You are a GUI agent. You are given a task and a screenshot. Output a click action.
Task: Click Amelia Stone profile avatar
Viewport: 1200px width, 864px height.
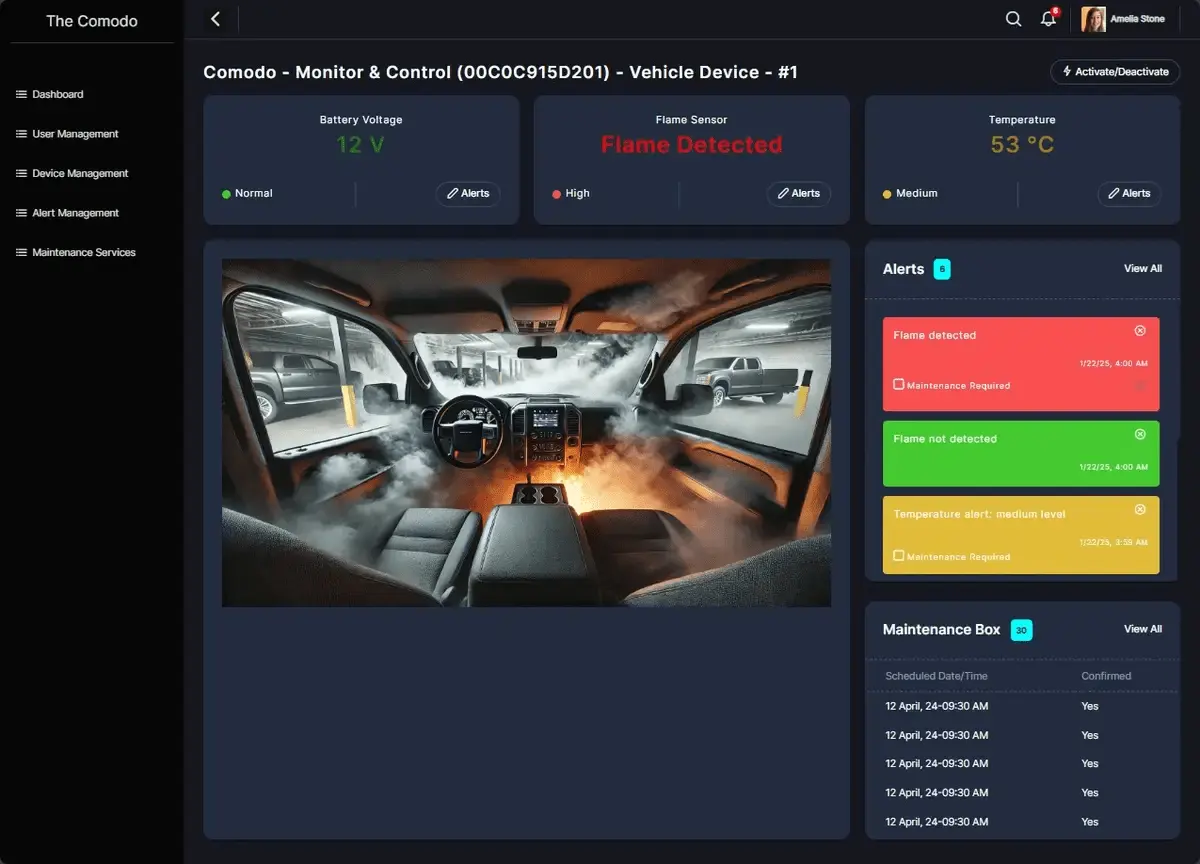[1094, 19]
